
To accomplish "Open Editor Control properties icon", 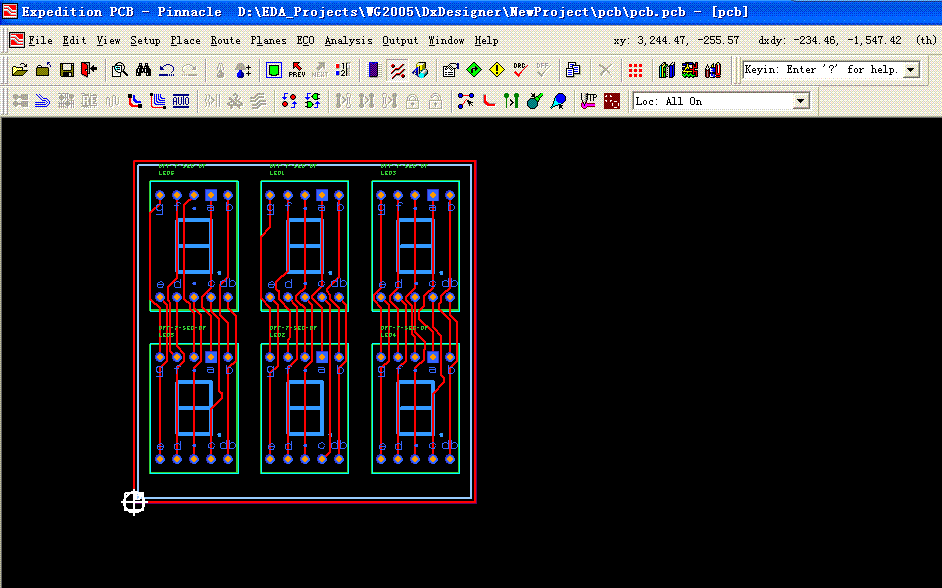I will (x=450, y=70).
